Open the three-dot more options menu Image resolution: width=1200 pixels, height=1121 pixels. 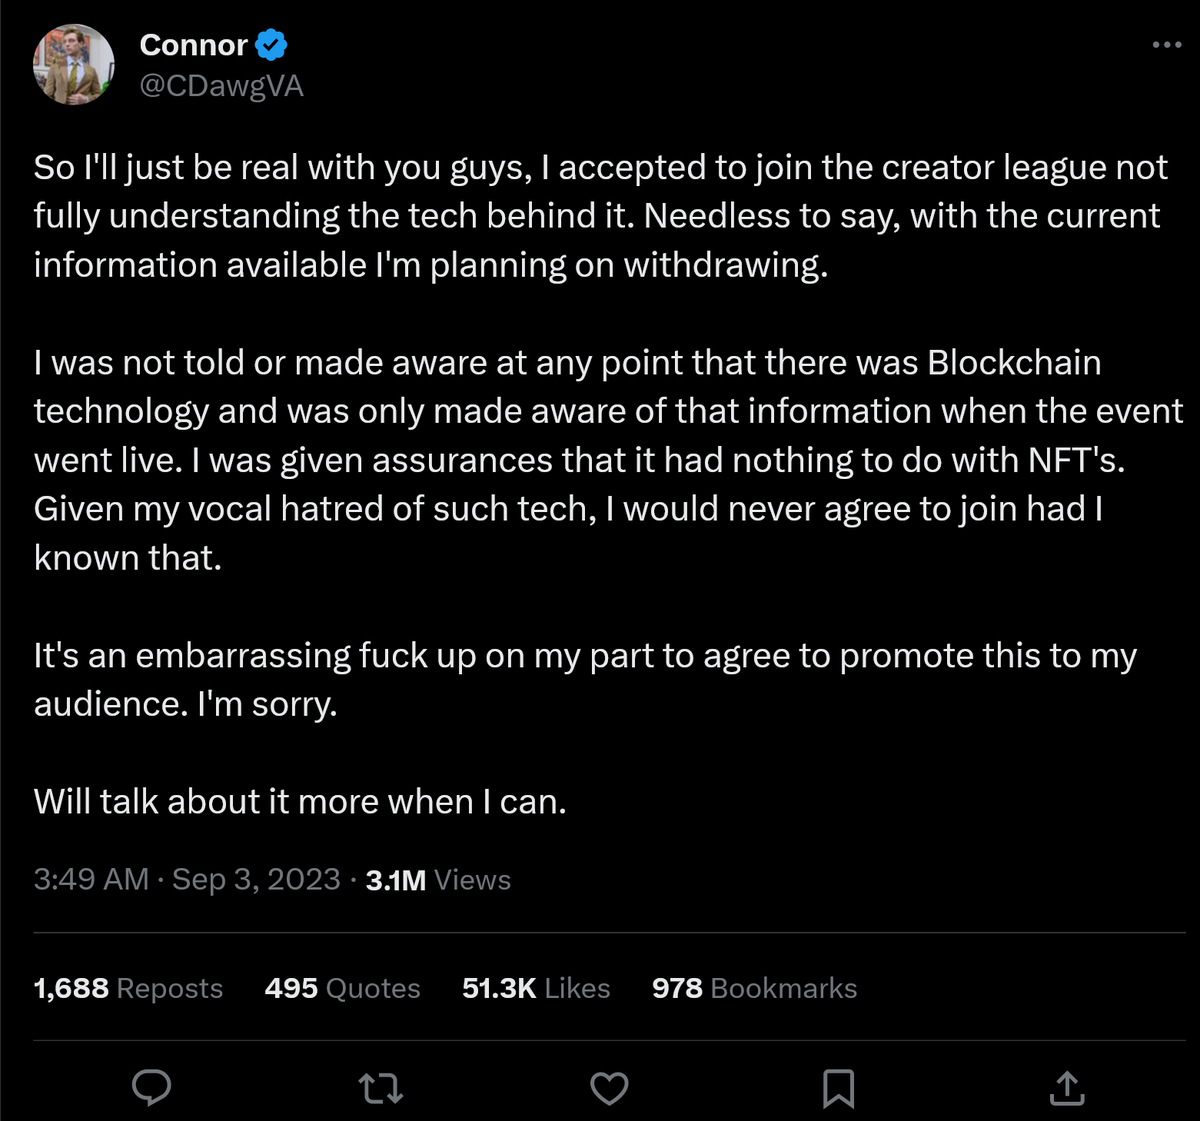tap(1166, 45)
